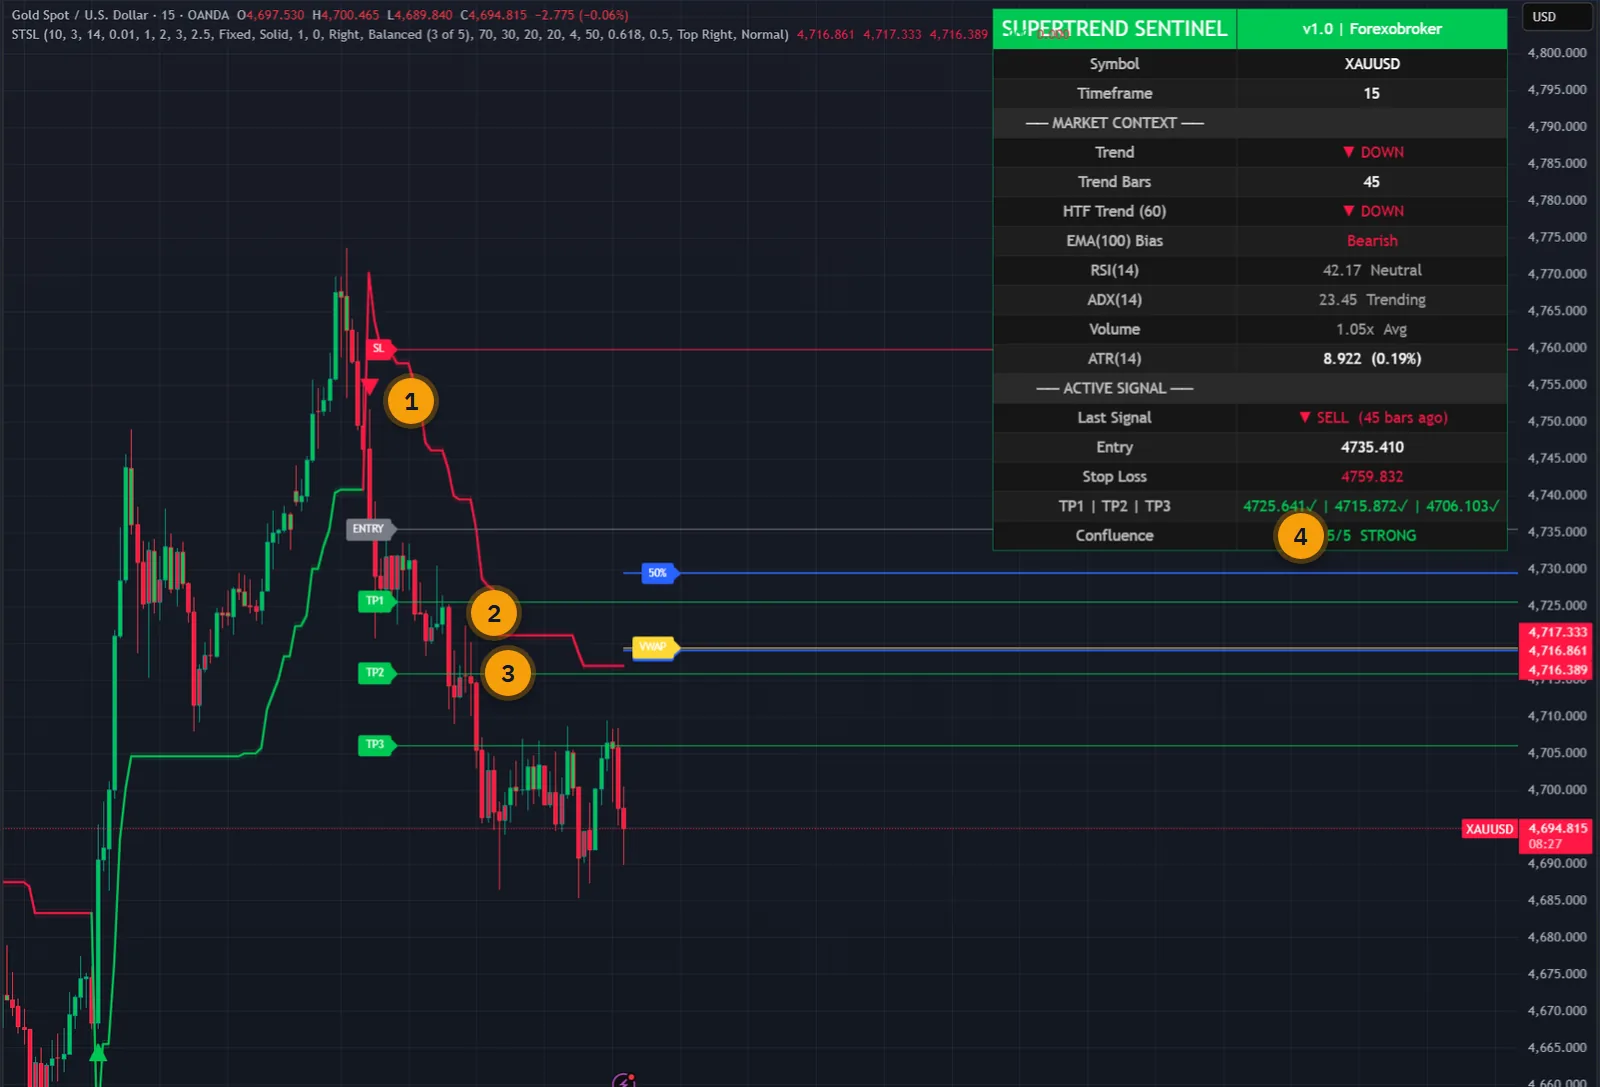Click the 1.05x Avg volume value
This screenshot has height=1087, width=1600.
click(1372, 329)
